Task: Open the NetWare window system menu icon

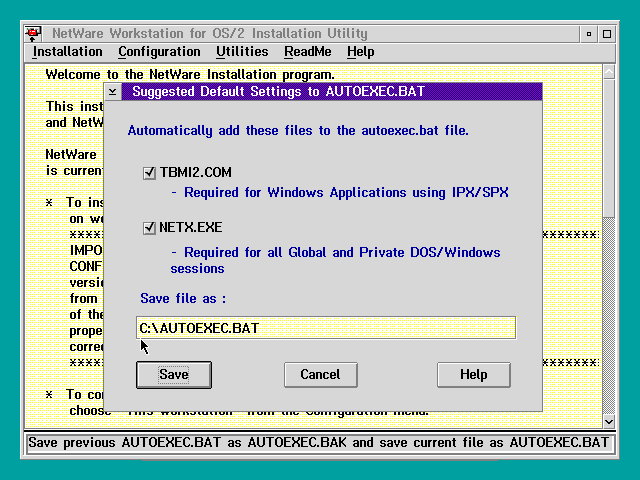Action: (x=33, y=33)
